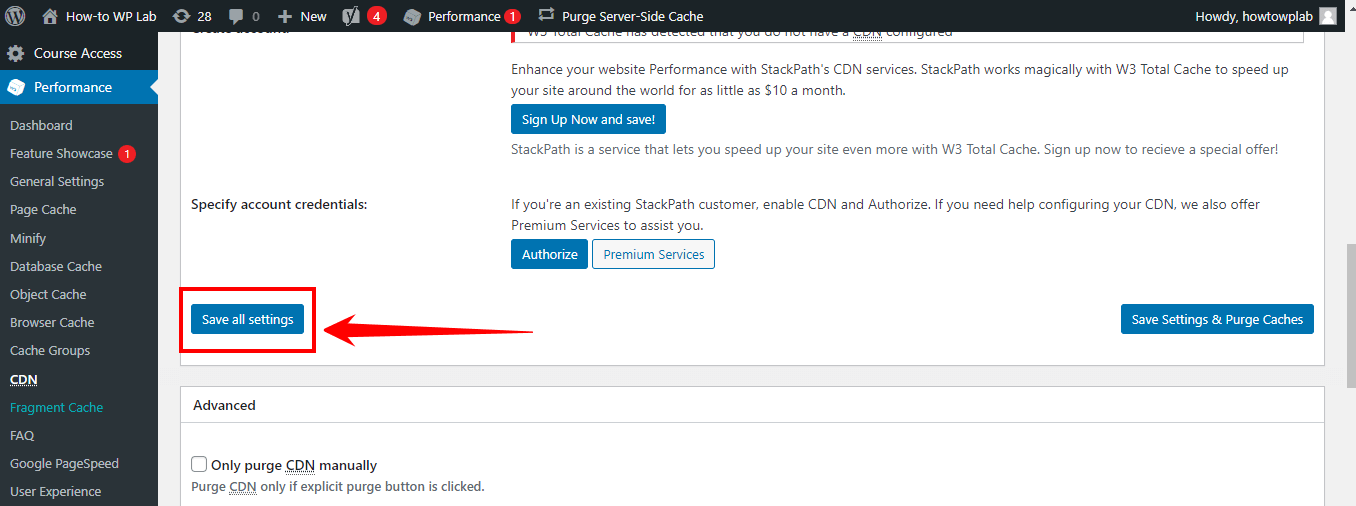Viewport: 1356px width, 506px height.
Task: Click the Feature Showcase notification badge
Action: coord(126,154)
